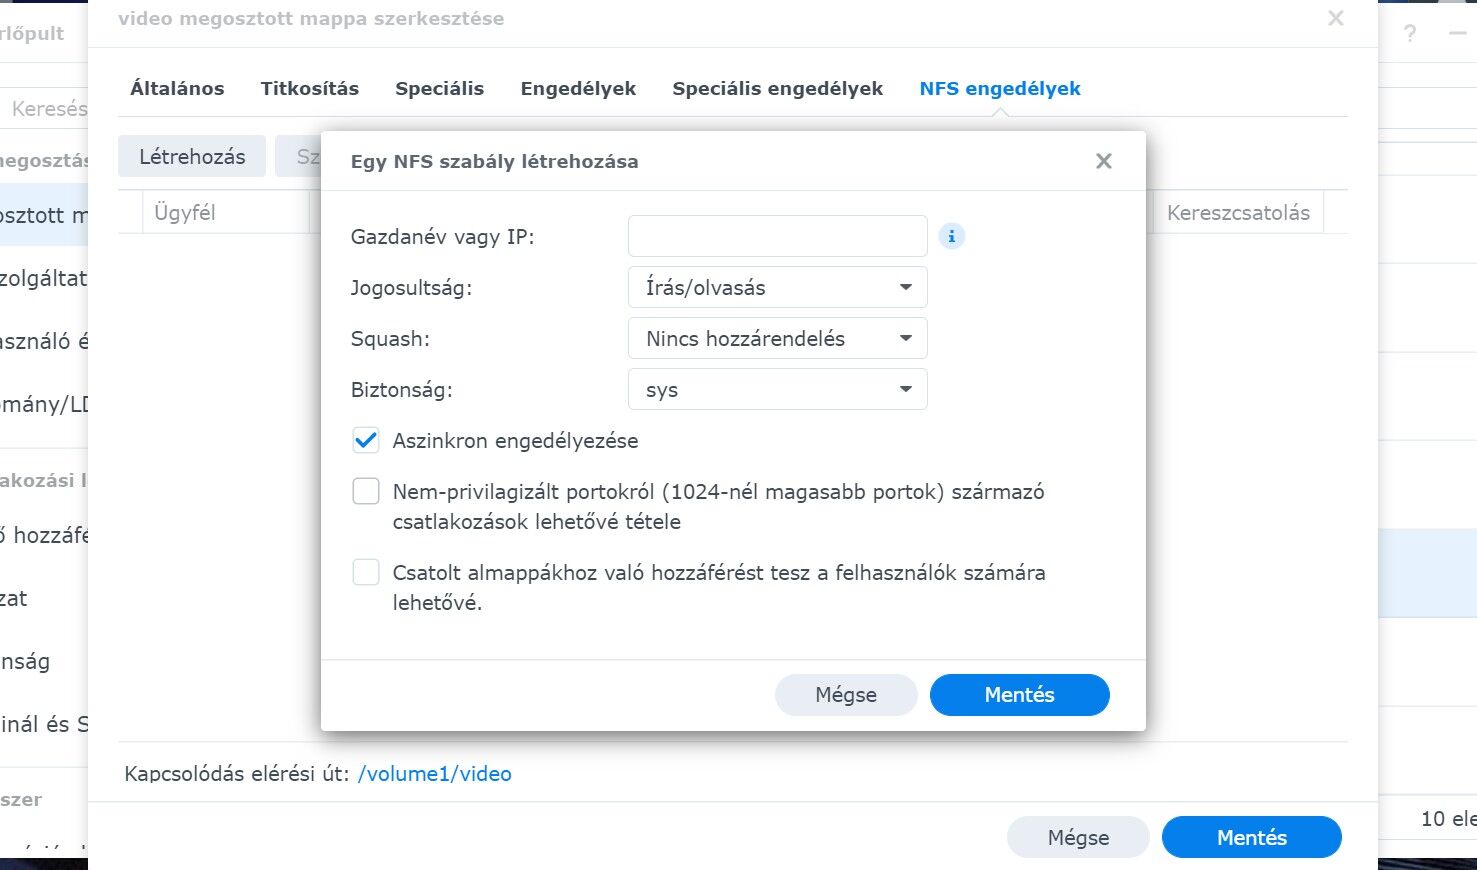Image resolution: width=1477 pixels, height=870 pixels.
Task: Open the Biztonság dropdown showing sys
Action: pyautogui.click(x=778, y=389)
